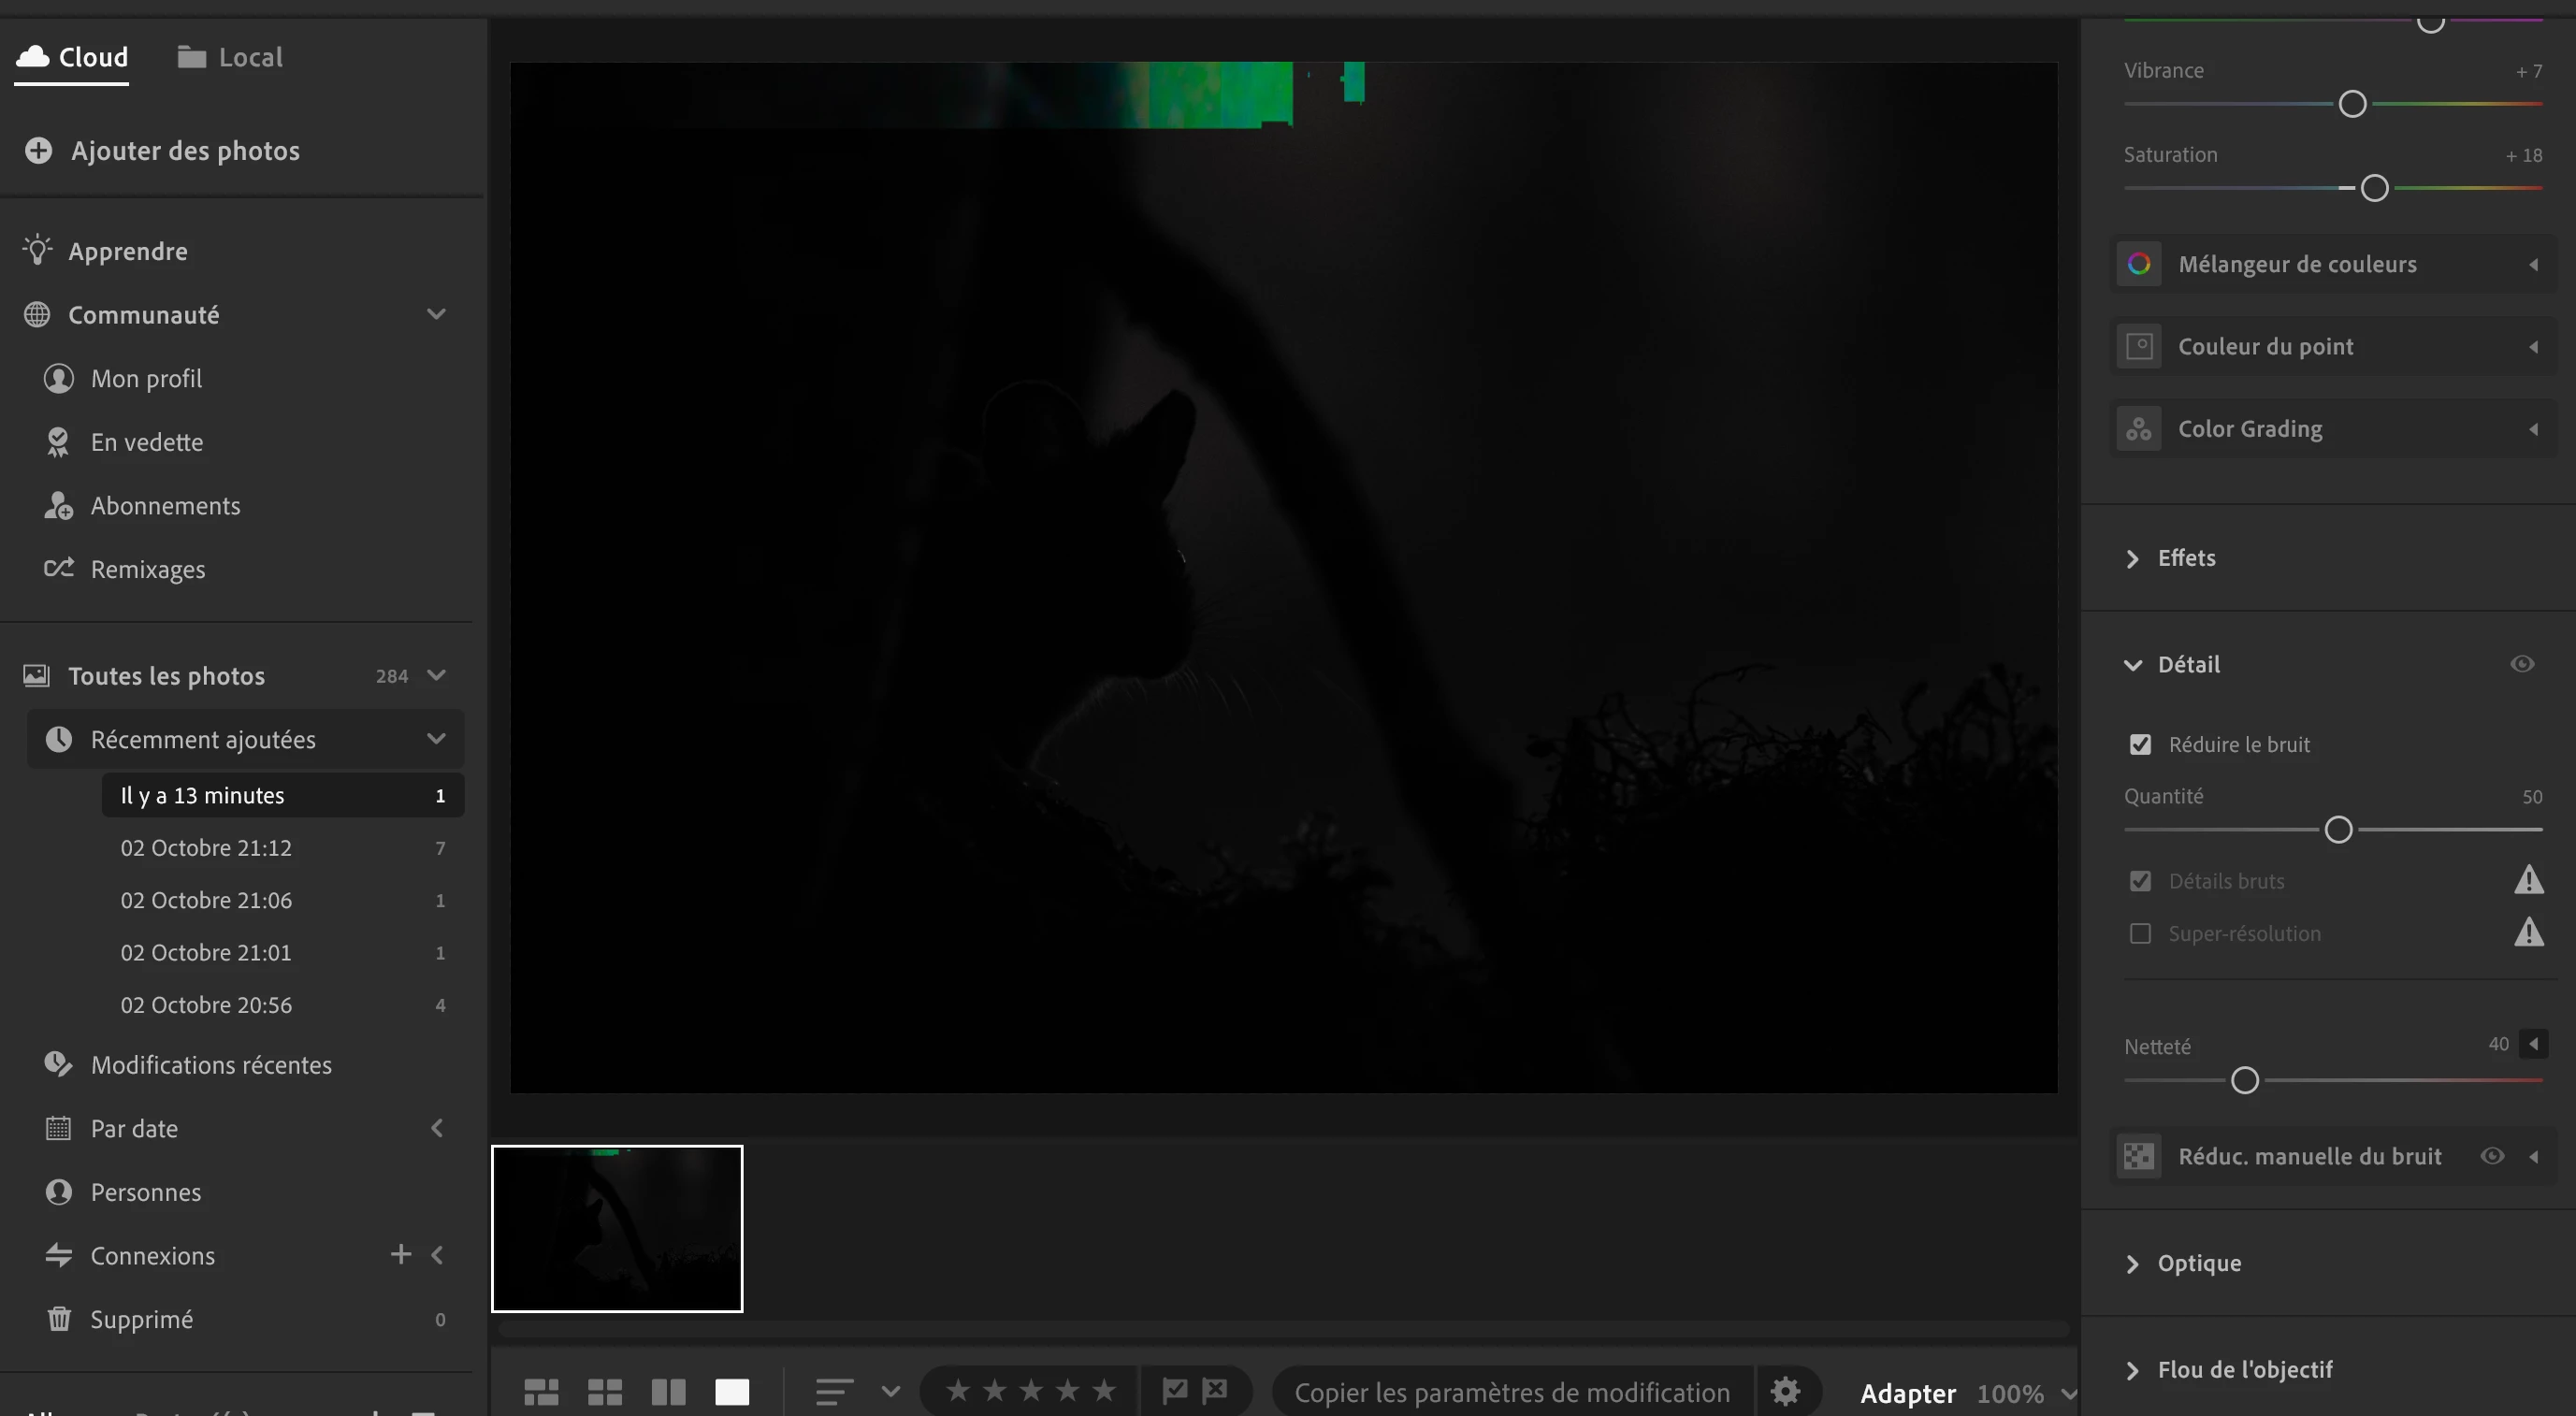Expand the Effets section
The width and height of the screenshot is (2576, 1416).
click(x=2186, y=558)
